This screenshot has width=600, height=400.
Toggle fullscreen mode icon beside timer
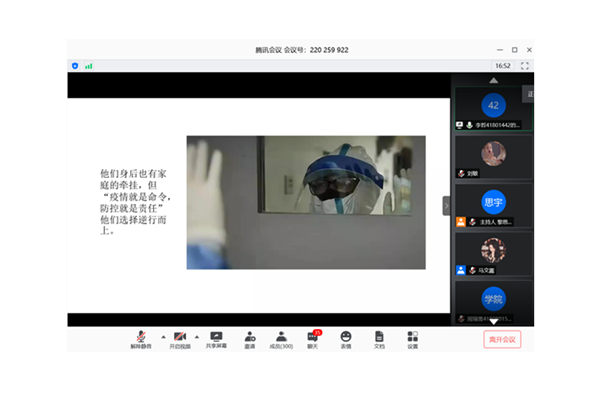pyautogui.click(x=525, y=66)
